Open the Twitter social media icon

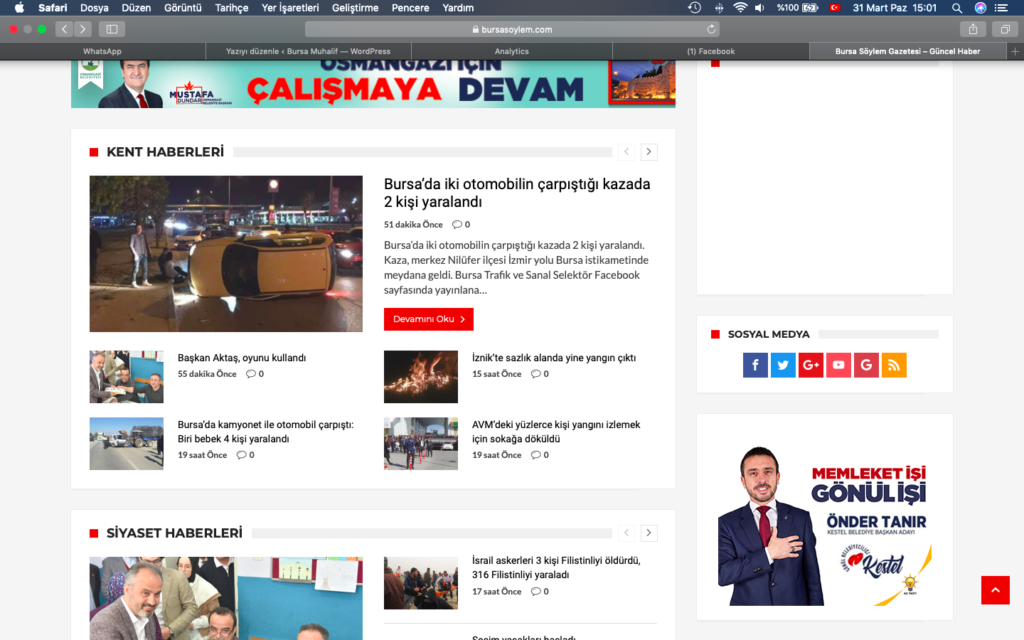click(x=783, y=366)
